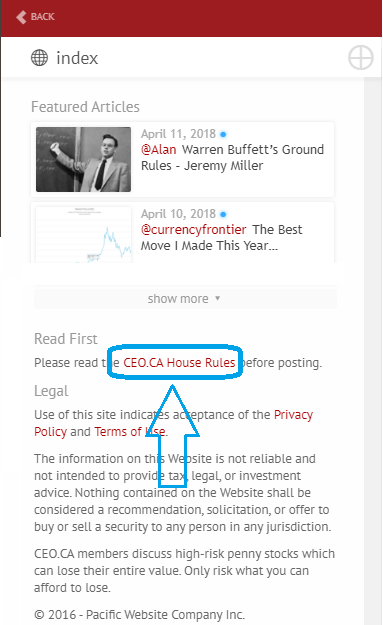Open the CEO.CA House Rules link
This screenshot has width=383, height=625.
(179, 363)
